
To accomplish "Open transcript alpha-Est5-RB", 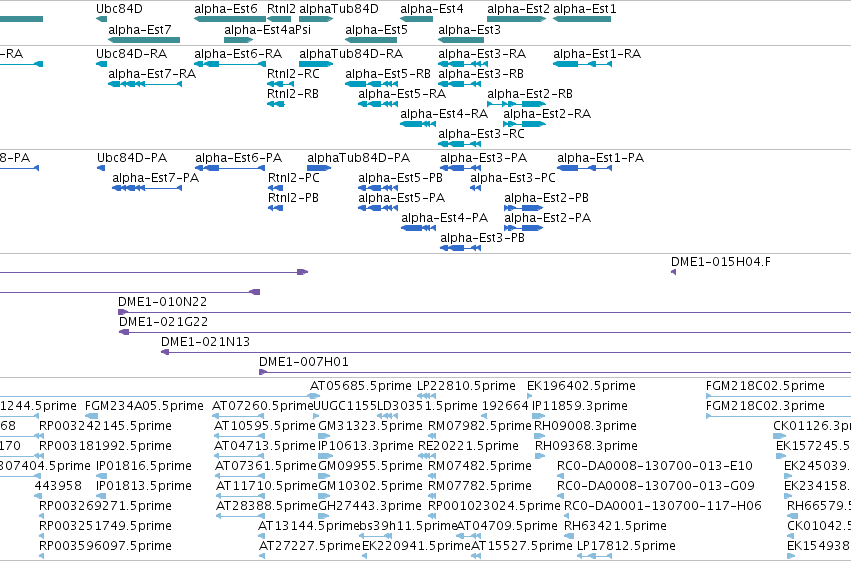I will tap(388, 74).
